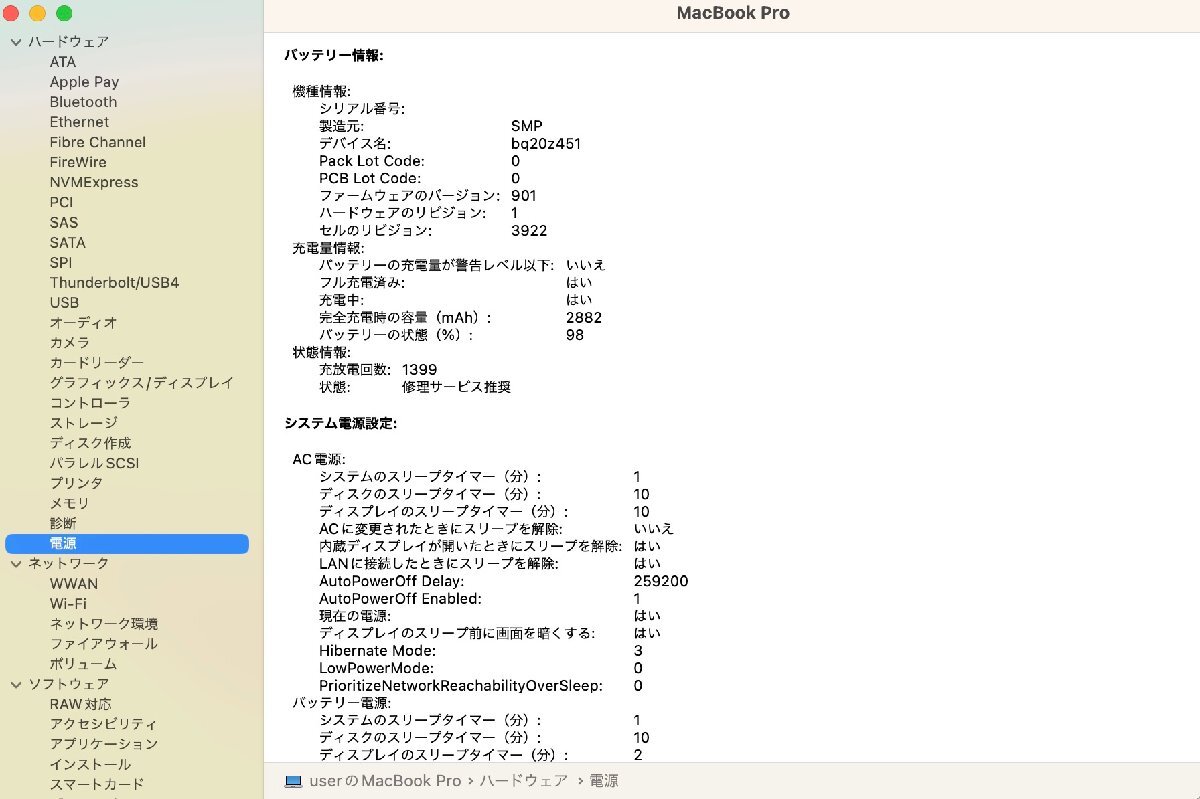Click the yellow minimize window button

point(37,13)
